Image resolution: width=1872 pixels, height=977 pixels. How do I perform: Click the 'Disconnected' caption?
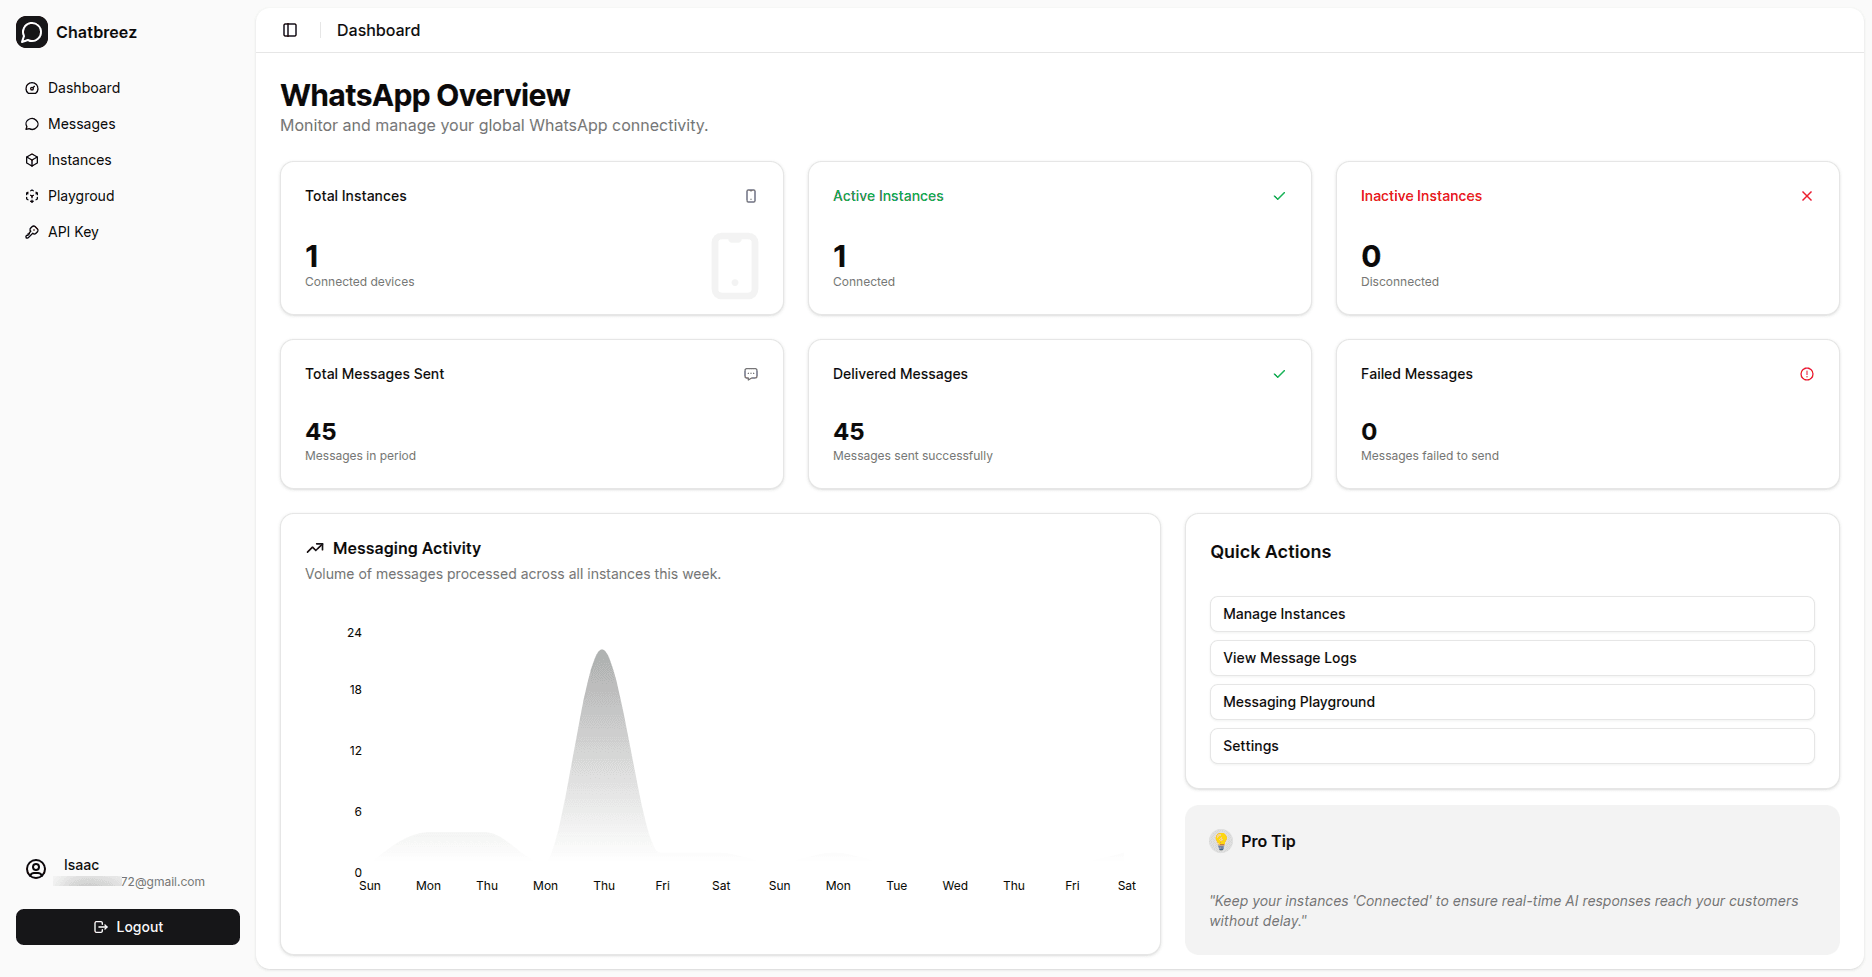click(1400, 282)
